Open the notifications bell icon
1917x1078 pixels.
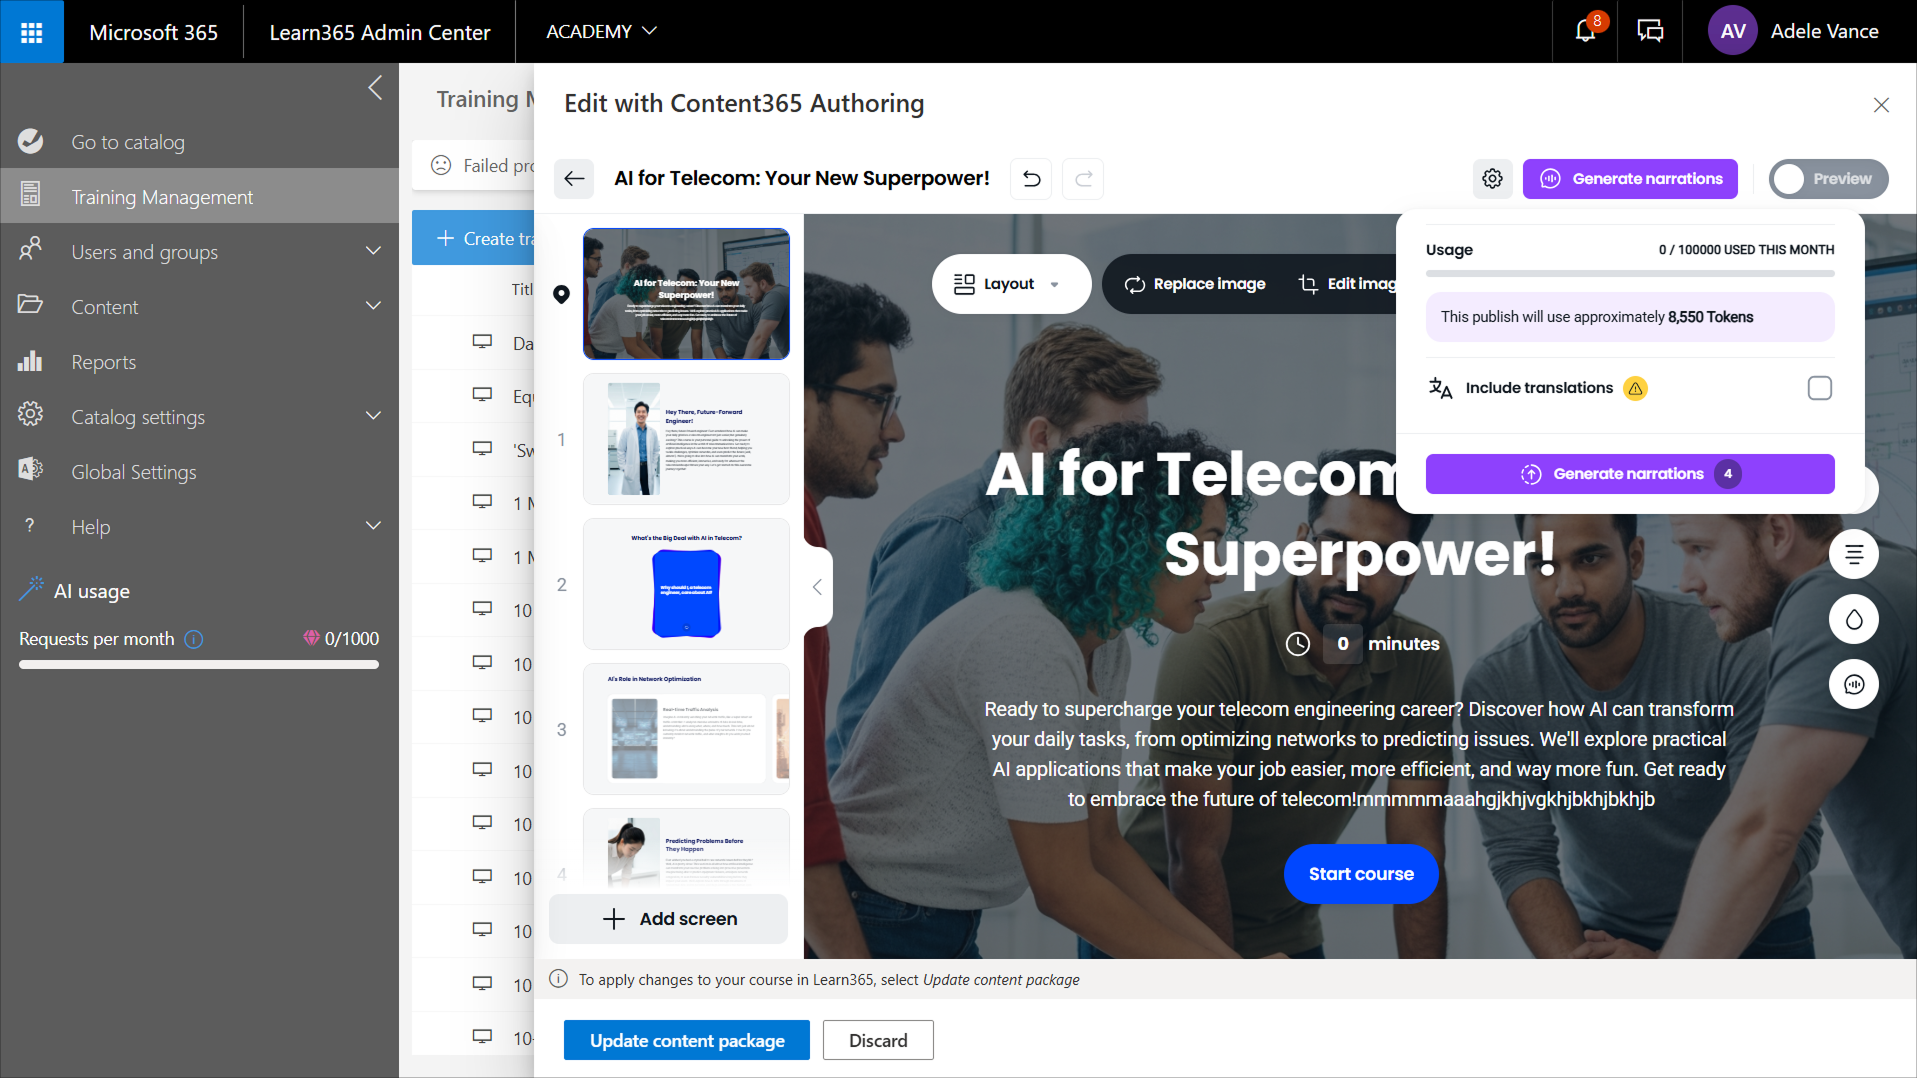tap(1585, 31)
